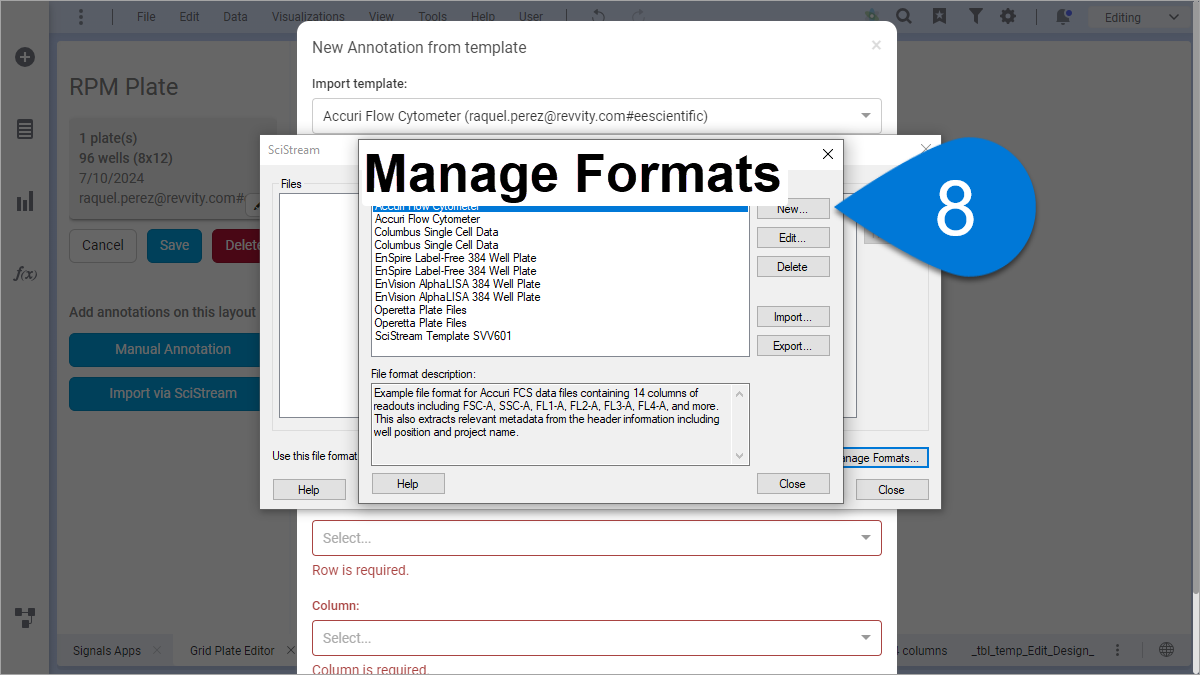The width and height of the screenshot is (1200, 675).
Task: Open the Edit menu in the top bar
Action: coord(189,17)
